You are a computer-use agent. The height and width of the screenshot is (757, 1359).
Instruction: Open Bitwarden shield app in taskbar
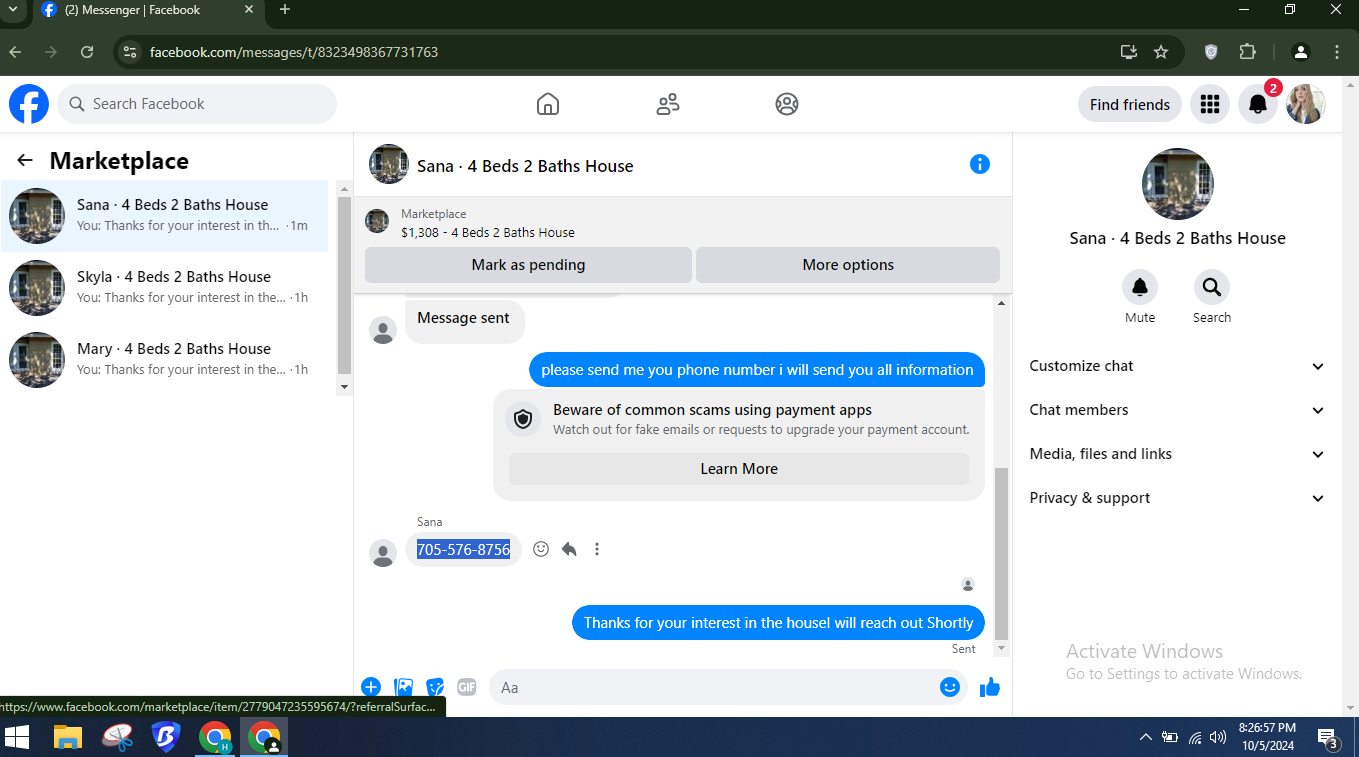[x=165, y=738]
